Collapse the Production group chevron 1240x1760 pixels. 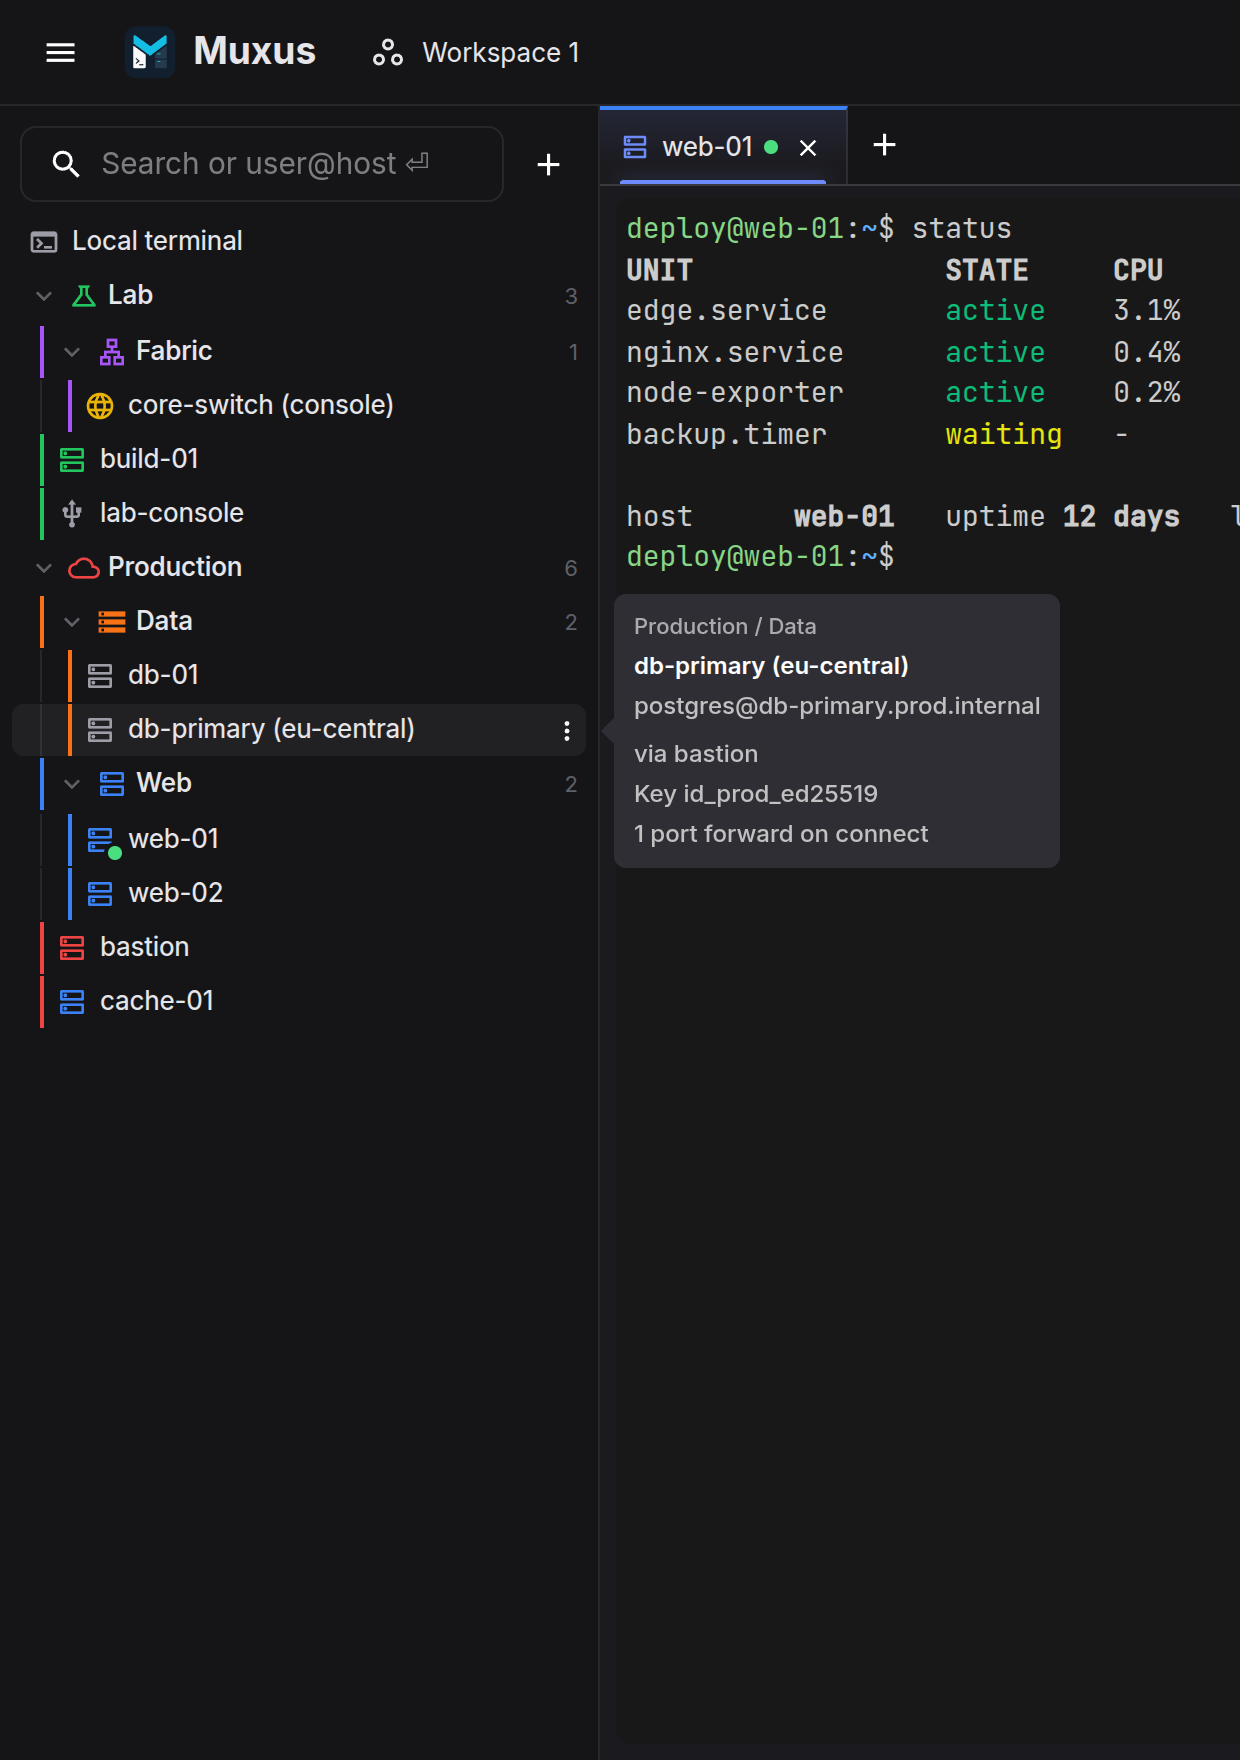pyautogui.click(x=44, y=567)
